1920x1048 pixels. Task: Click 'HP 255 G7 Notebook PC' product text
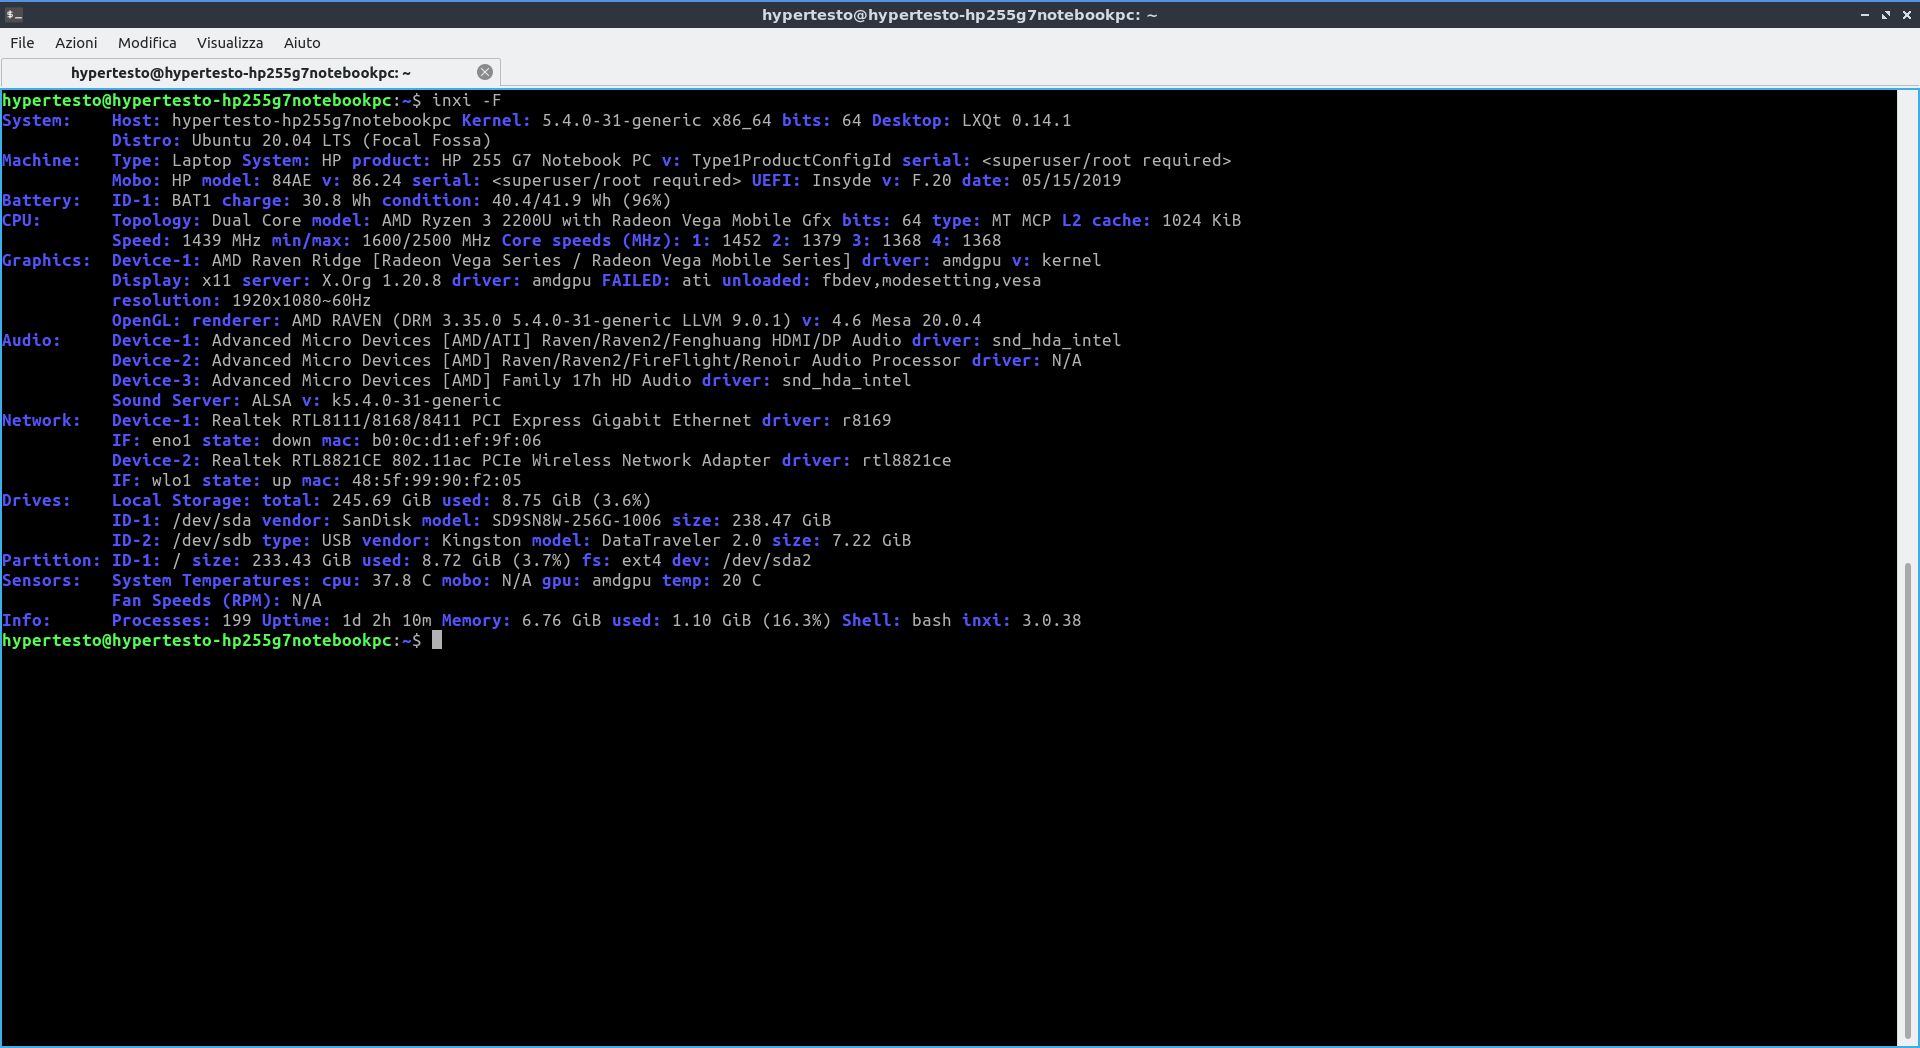[x=546, y=160]
